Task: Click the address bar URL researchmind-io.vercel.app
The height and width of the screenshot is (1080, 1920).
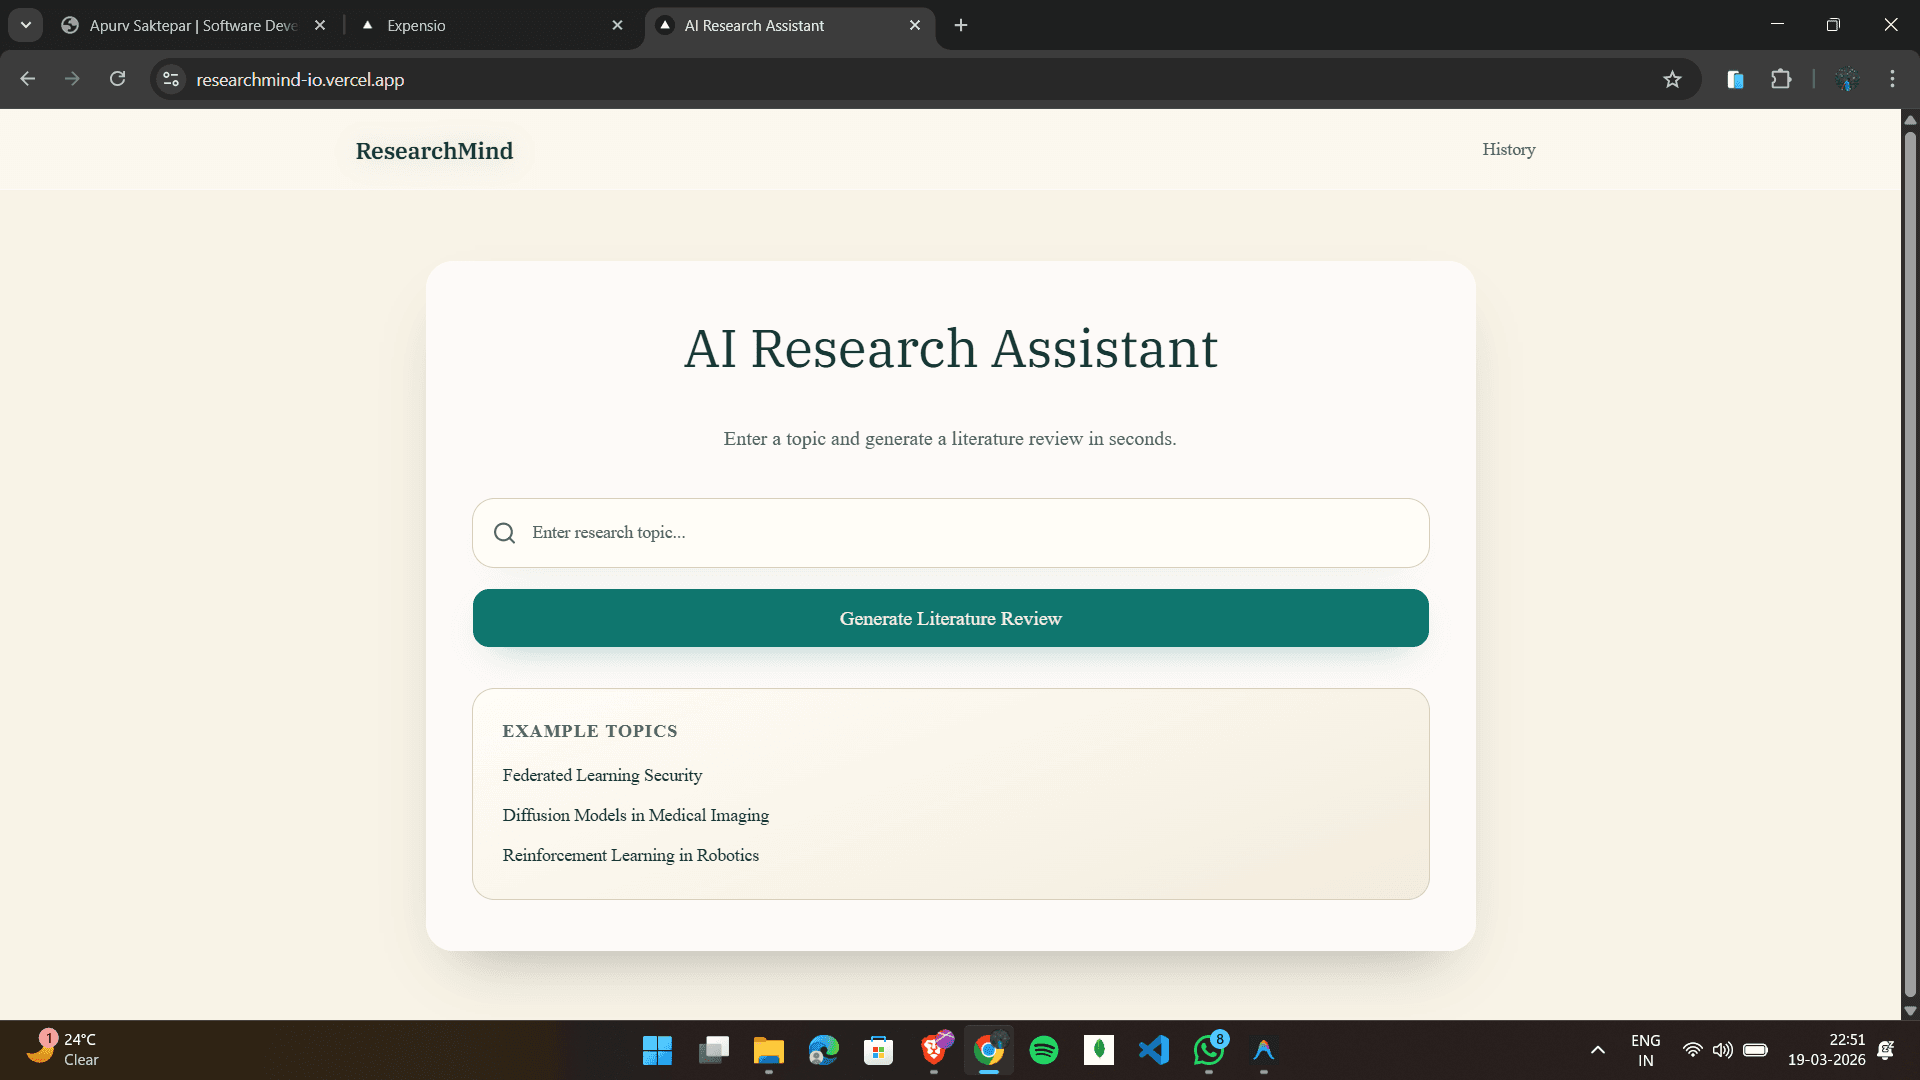Action: coord(300,79)
